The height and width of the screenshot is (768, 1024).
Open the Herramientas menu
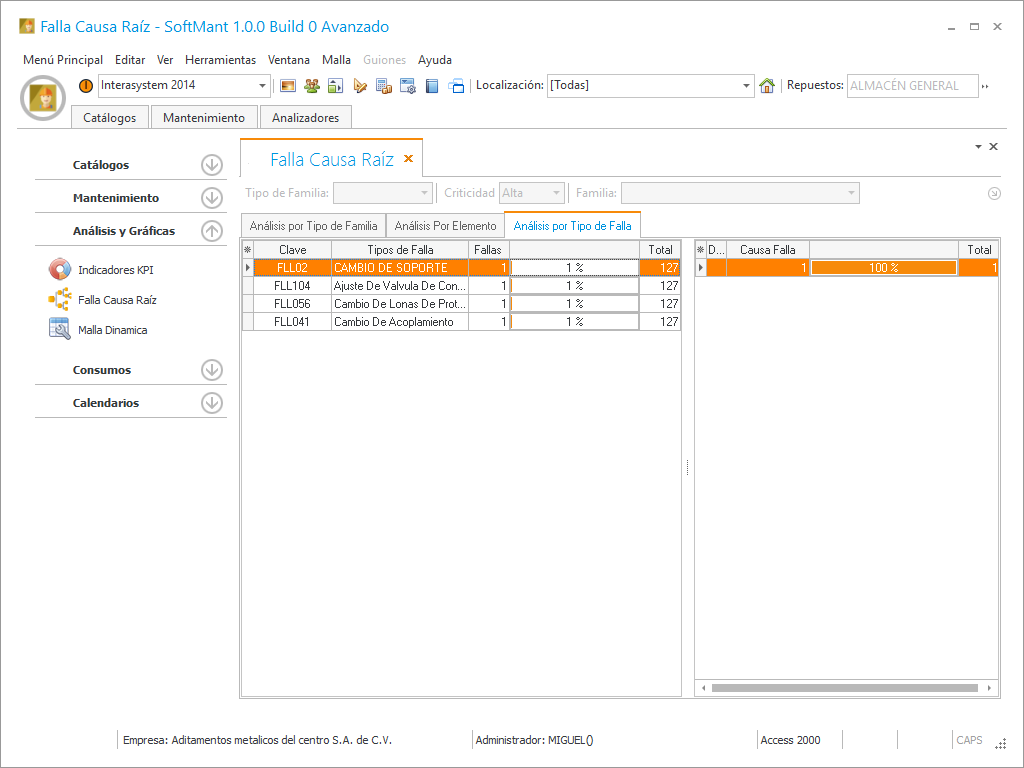pyautogui.click(x=220, y=60)
